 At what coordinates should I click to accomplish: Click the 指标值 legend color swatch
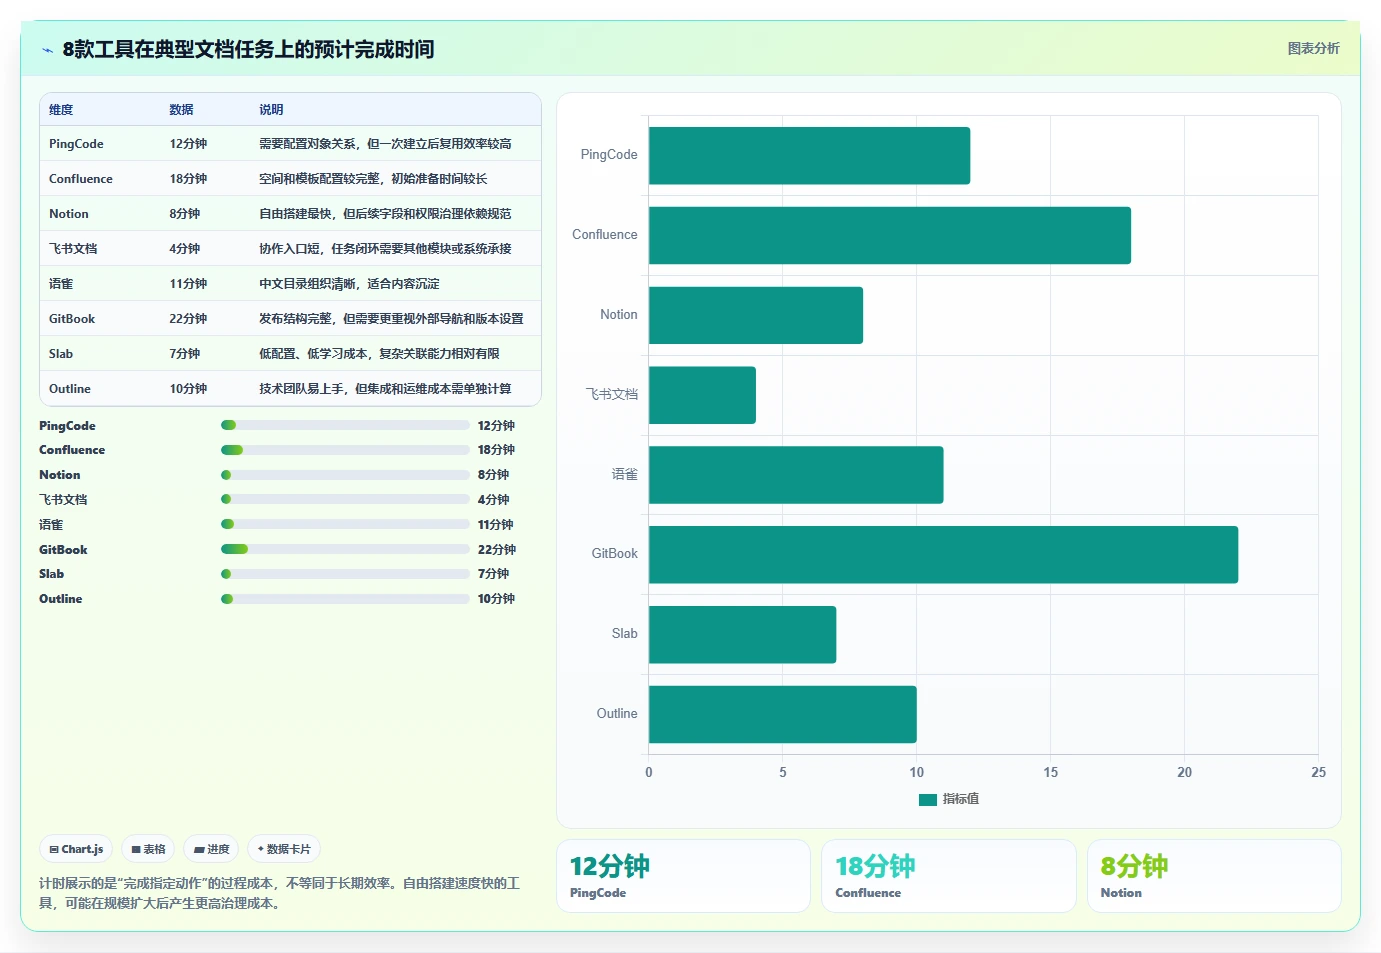[x=927, y=799]
